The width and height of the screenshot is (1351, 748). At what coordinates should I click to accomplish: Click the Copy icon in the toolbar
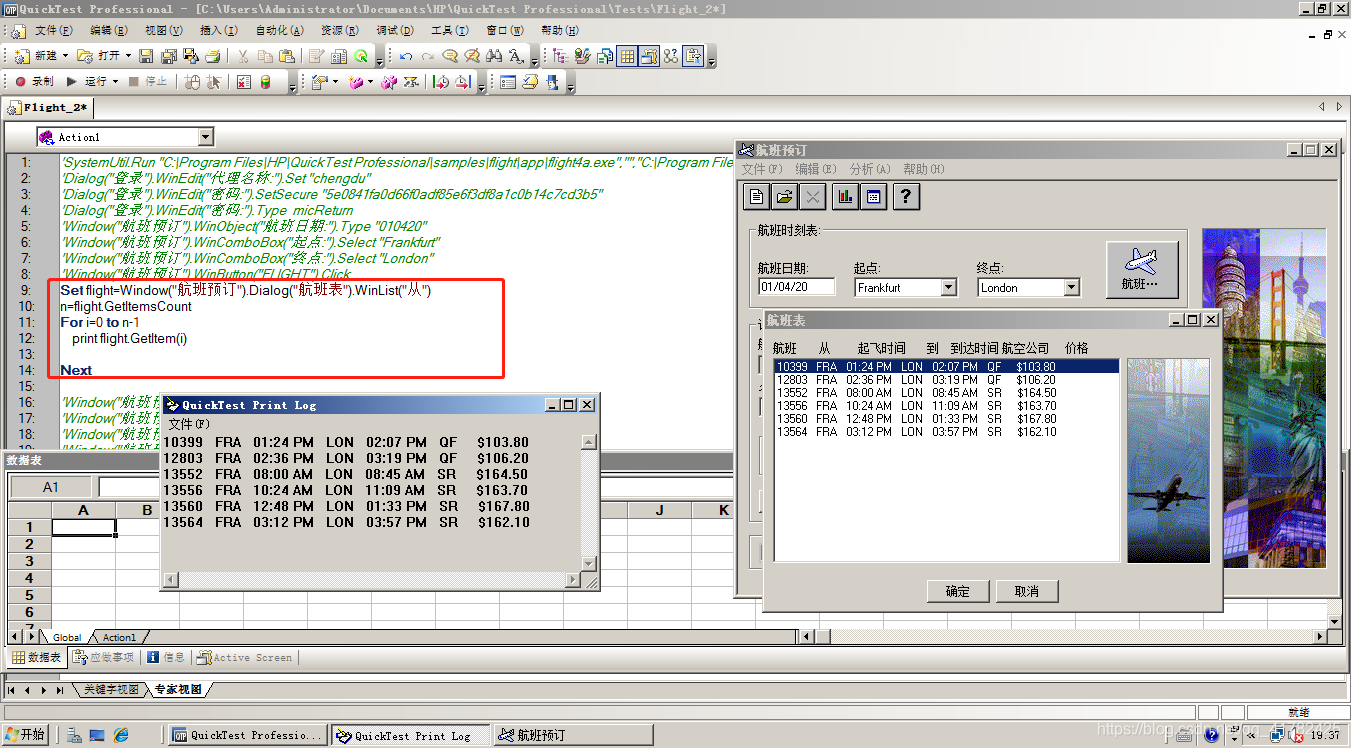[265, 56]
